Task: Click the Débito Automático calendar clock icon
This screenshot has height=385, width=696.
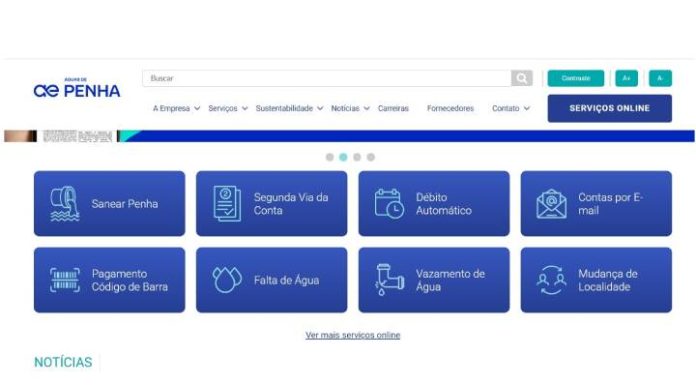Action: tap(389, 204)
